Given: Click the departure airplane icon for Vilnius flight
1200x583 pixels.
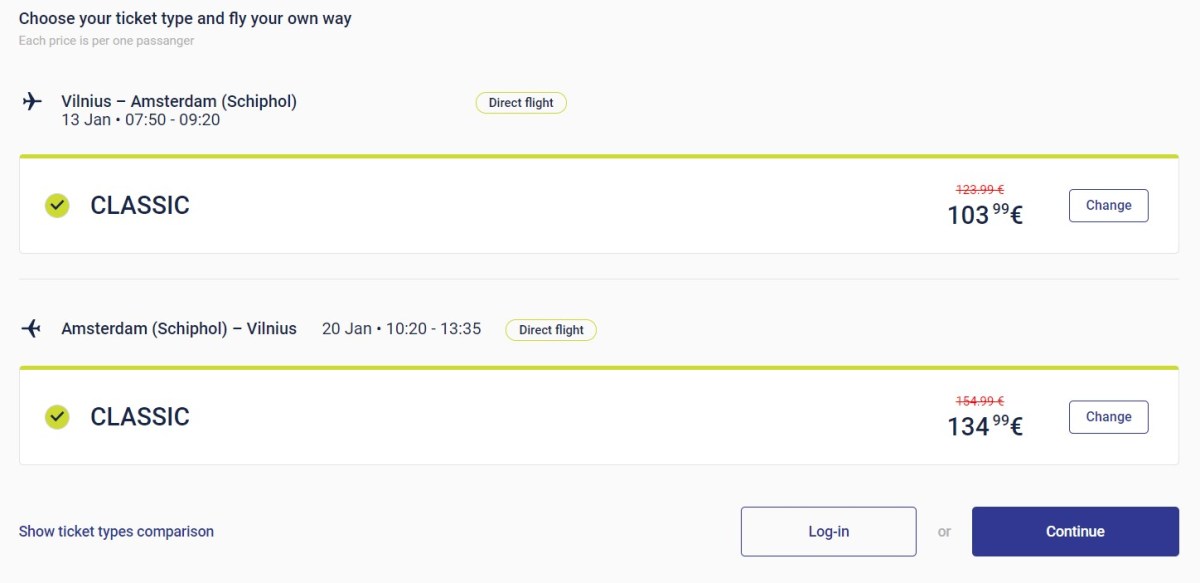Looking at the screenshot, I should click(x=33, y=101).
